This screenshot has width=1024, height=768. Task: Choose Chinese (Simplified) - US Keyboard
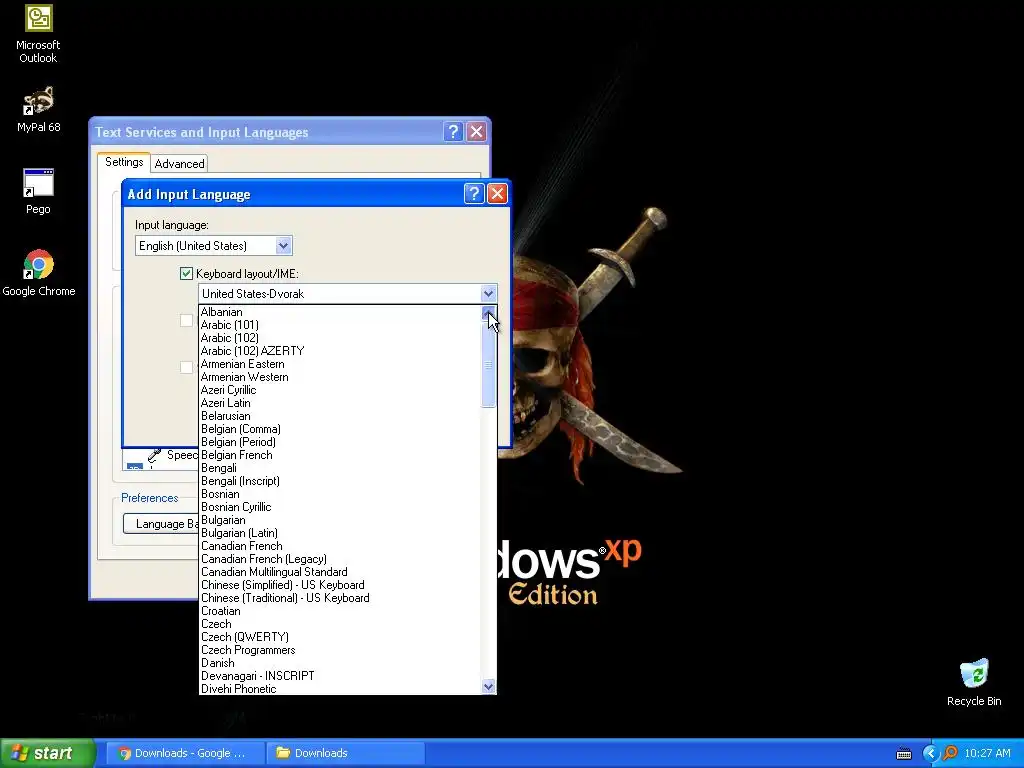[x=340, y=585]
